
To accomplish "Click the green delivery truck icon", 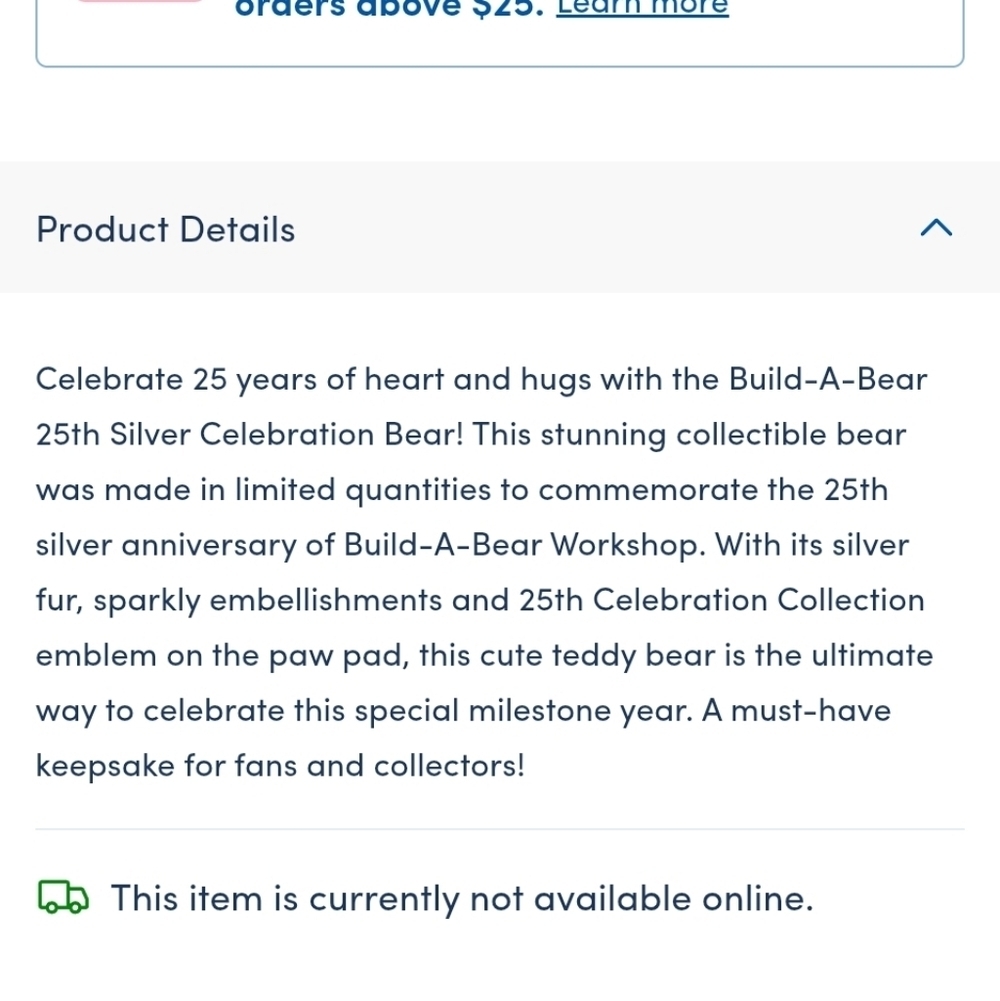I will click(63, 897).
